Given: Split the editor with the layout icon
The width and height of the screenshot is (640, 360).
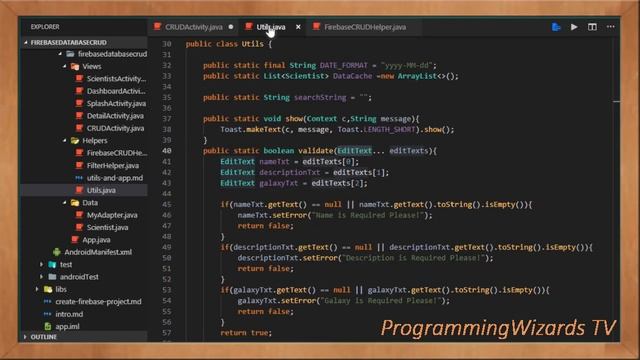Looking at the screenshot, I should point(592,27).
